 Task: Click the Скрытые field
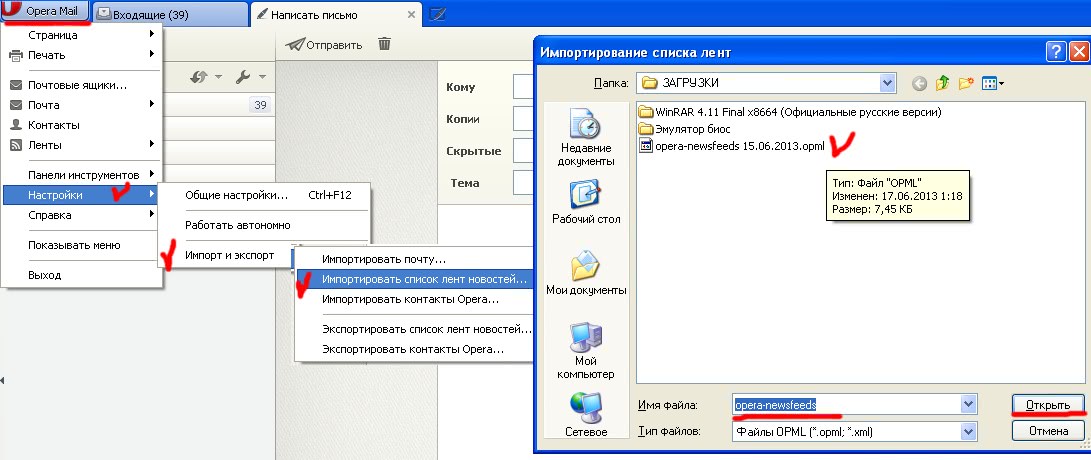523,151
